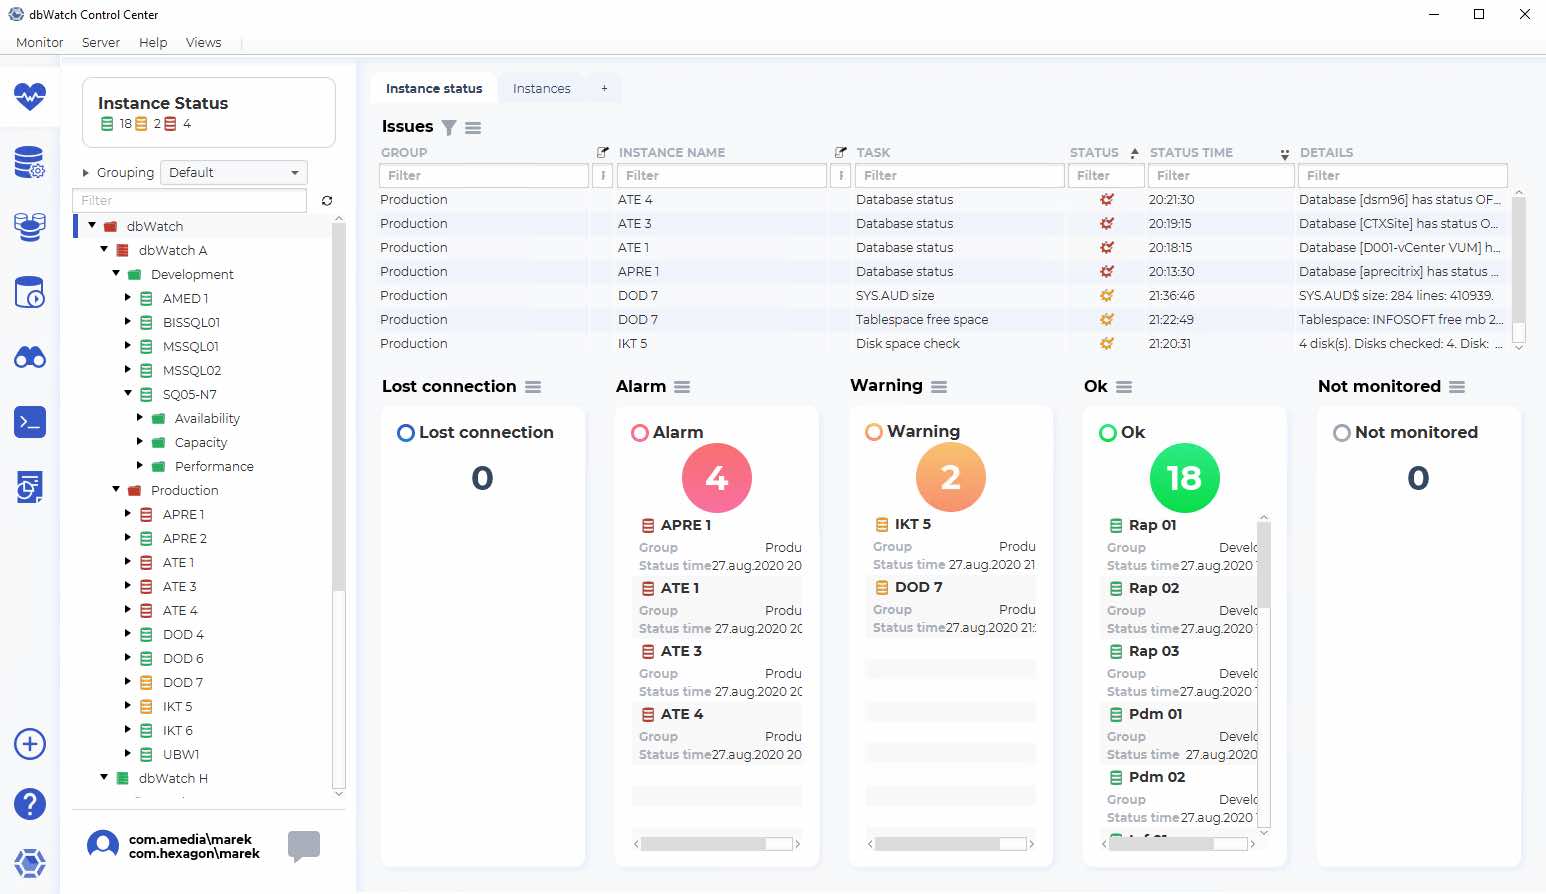Screen dimensions: 1546x894
Task: Collapse the dbWatch A tree node
Action: 104,250
